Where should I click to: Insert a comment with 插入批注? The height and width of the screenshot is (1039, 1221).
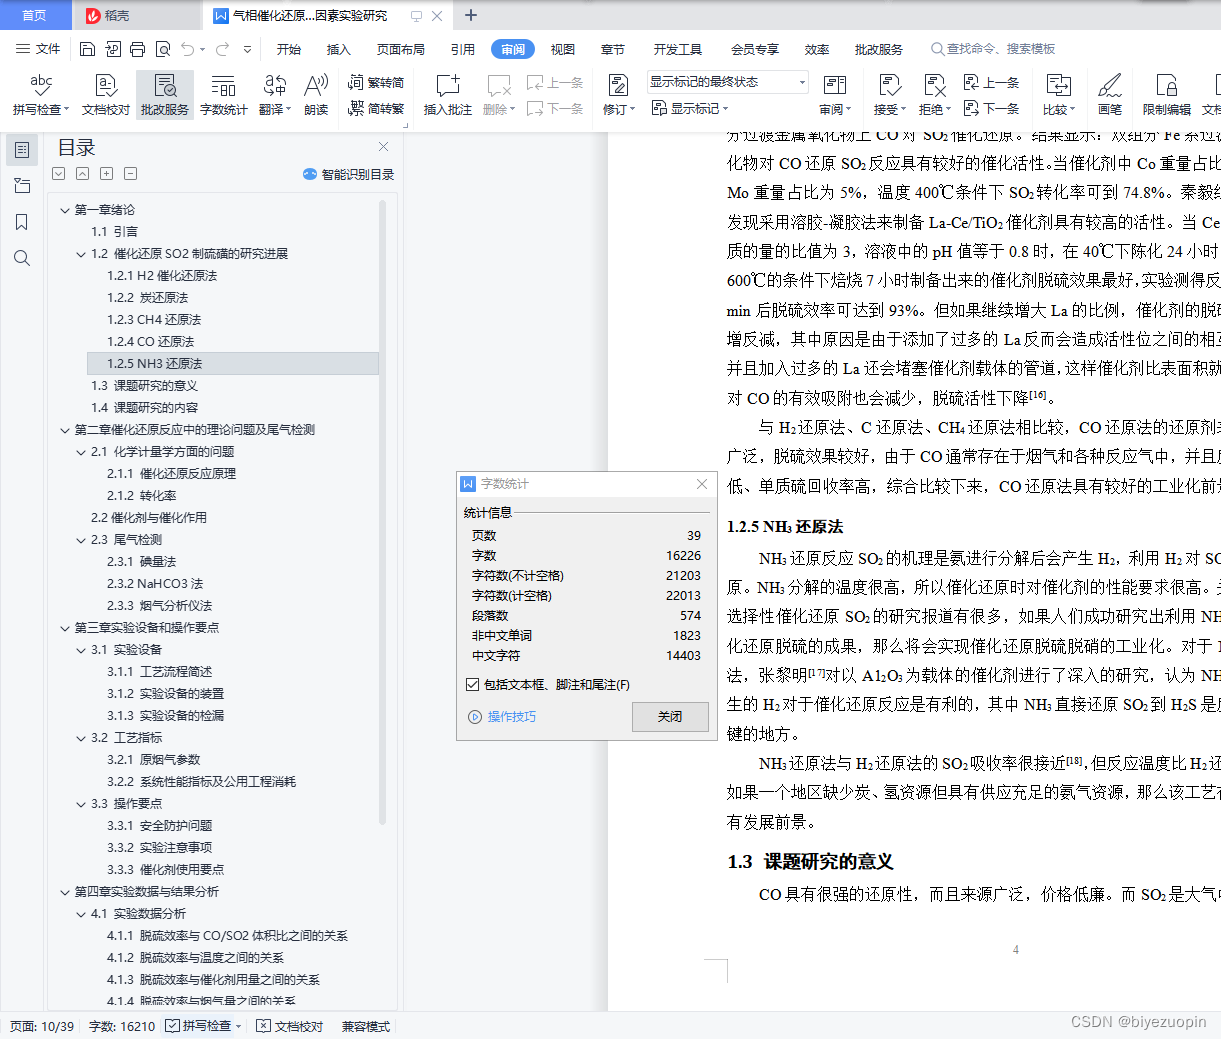click(447, 94)
